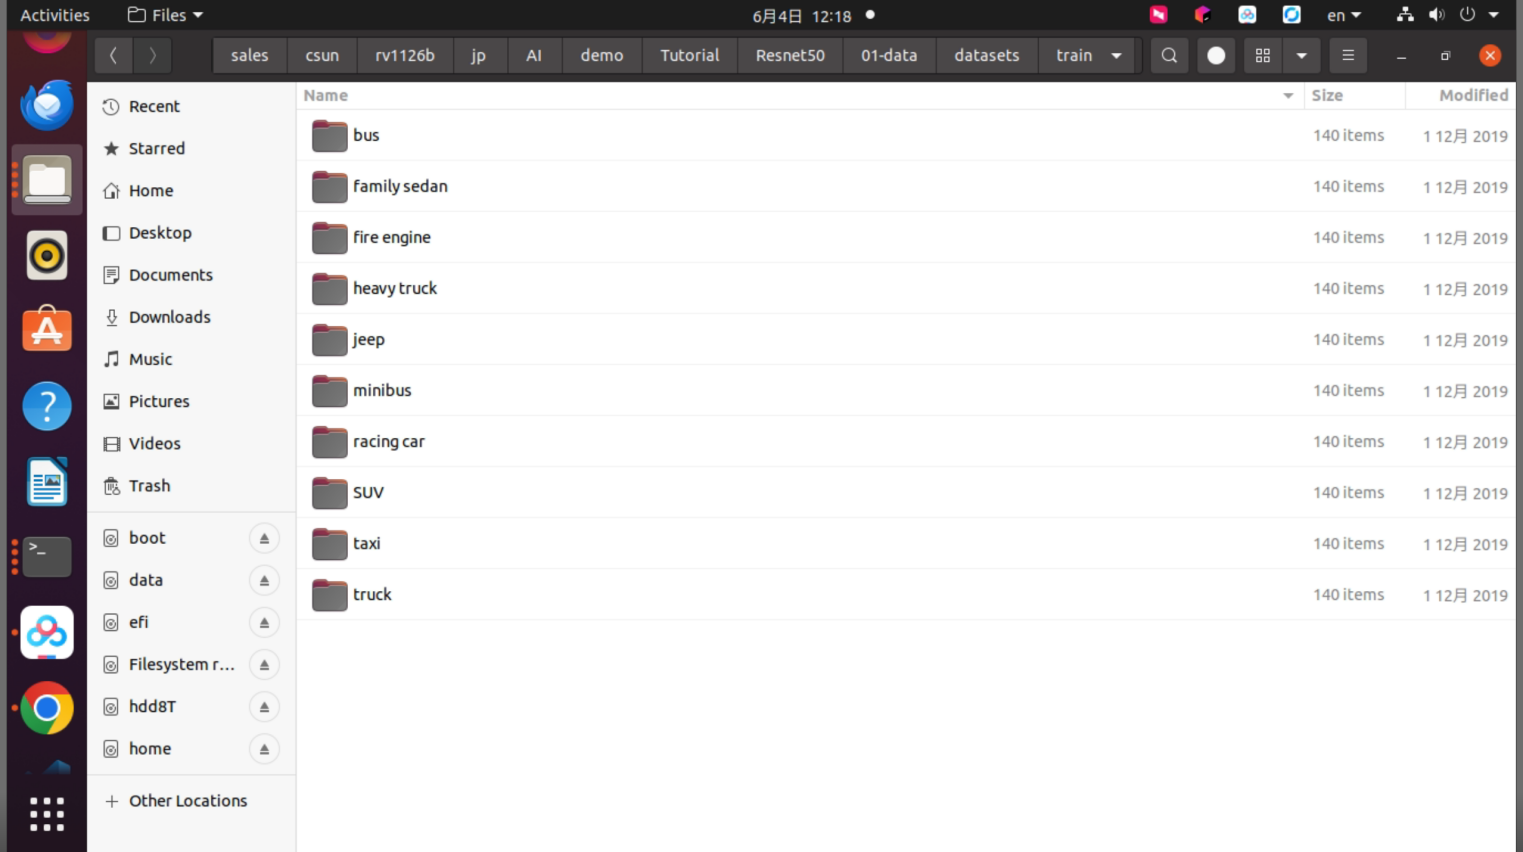This screenshot has width=1523, height=852.
Task: Eject the hdd8T volume
Action: point(264,707)
